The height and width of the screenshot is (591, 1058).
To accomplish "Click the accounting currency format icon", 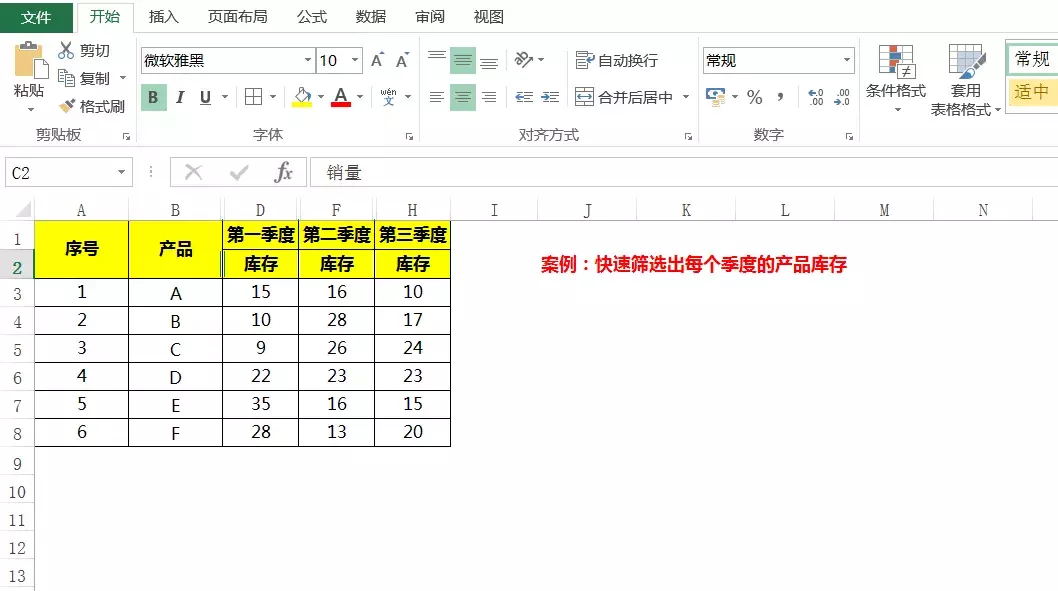I will click(715, 96).
